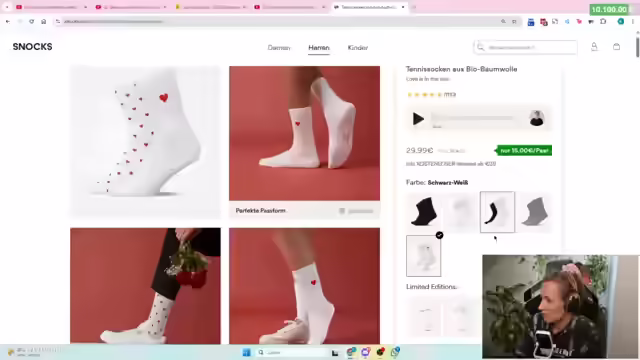Image resolution: width=640 pixels, height=360 pixels.
Task: Open the browser profile avatar
Action: [x=620, y=22]
